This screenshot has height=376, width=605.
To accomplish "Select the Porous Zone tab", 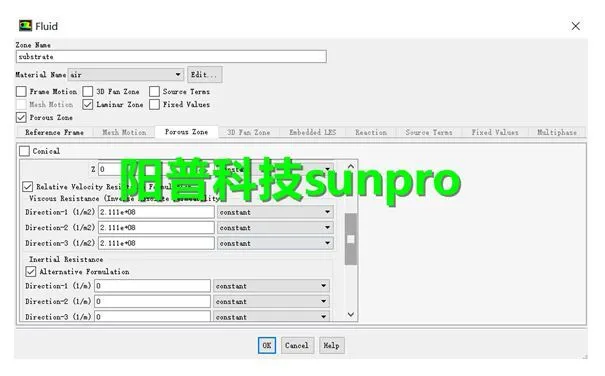I will coord(186,132).
